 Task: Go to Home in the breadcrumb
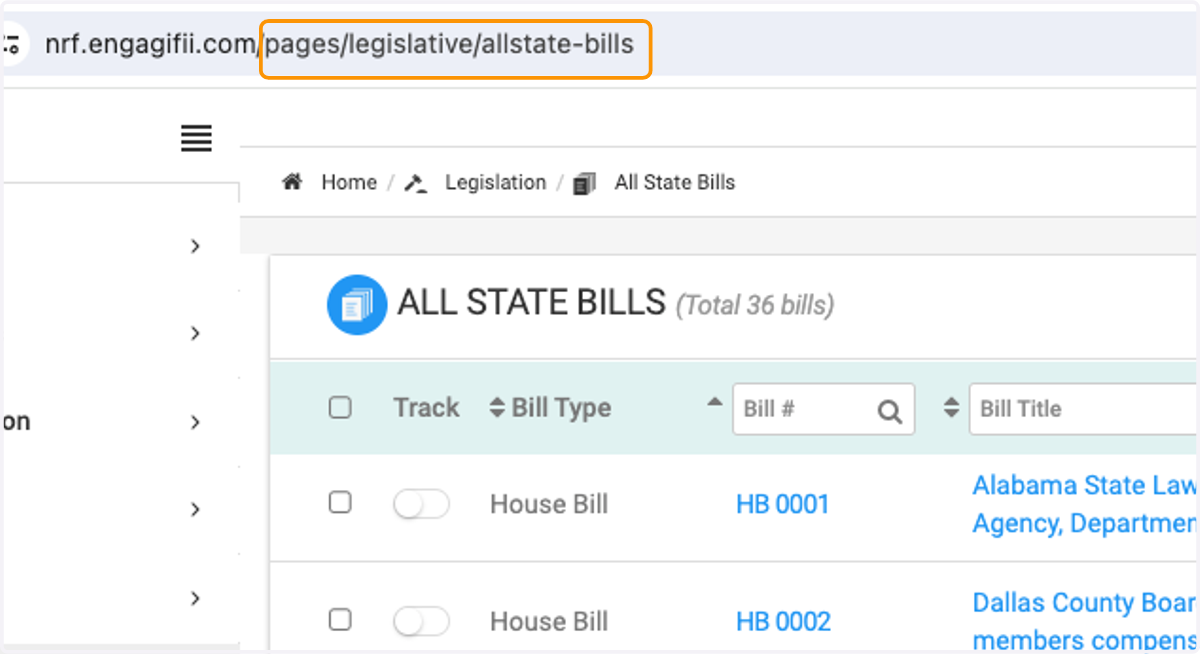point(349,182)
